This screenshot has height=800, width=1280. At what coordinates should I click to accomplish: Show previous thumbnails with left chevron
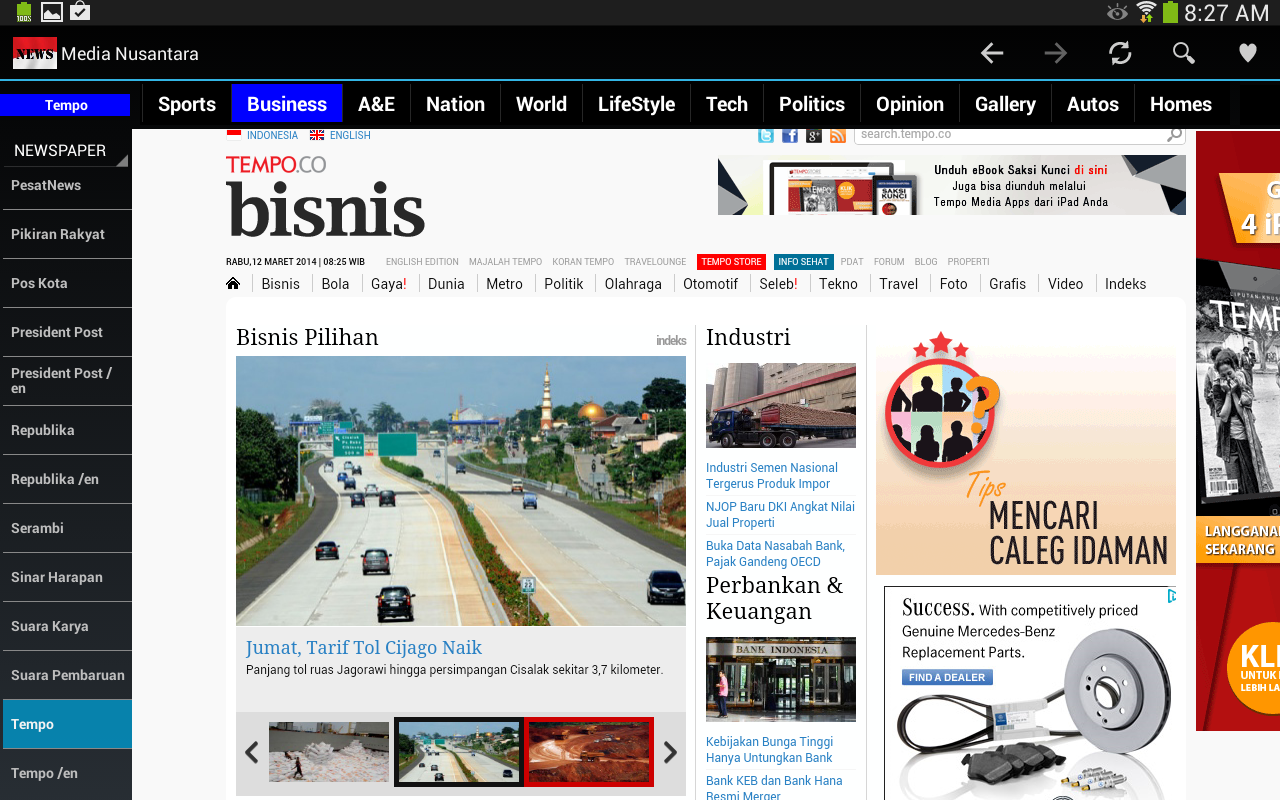[x=252, y=752]
